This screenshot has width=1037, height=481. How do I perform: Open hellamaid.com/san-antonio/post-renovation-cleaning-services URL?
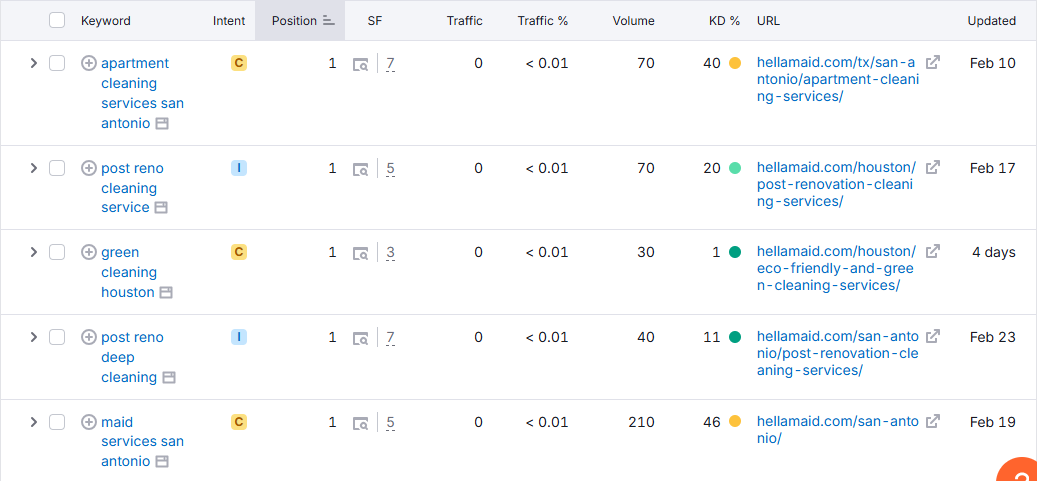click(x=838, y=353)
